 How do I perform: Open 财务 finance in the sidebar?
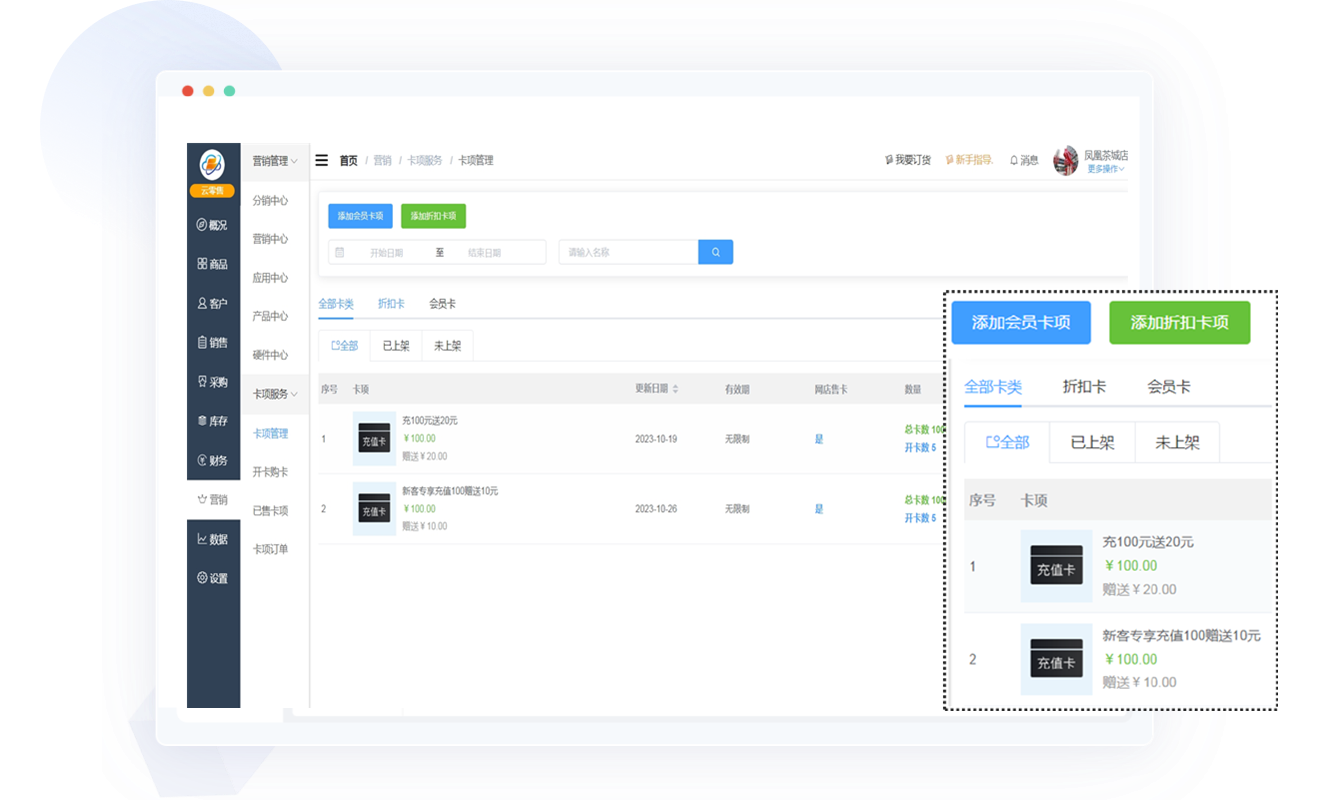tap(213, 460)
